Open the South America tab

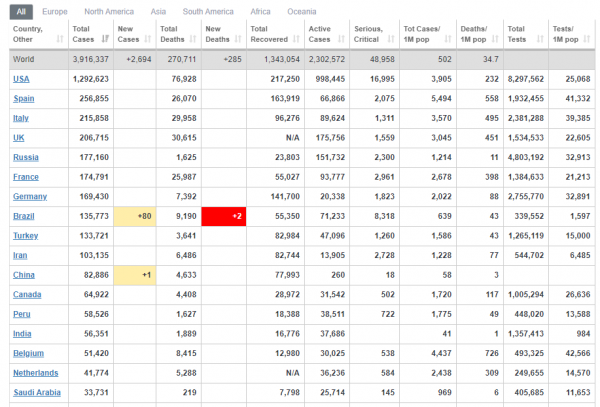208,12
